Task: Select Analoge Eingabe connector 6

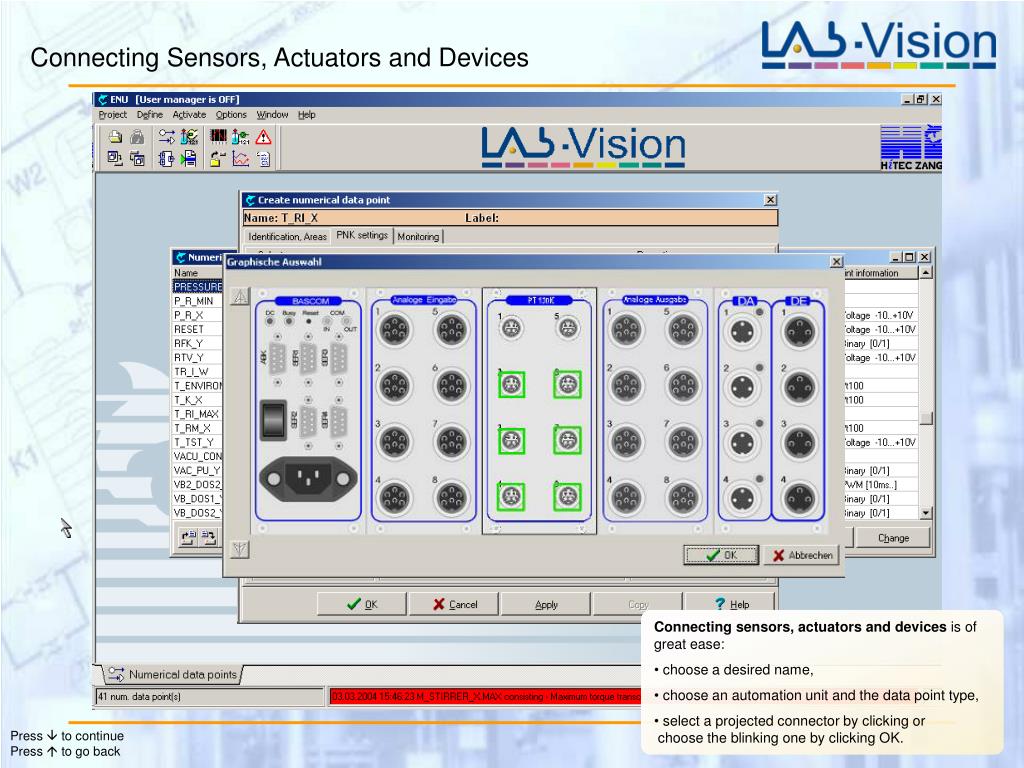Action: click(451, 385)
